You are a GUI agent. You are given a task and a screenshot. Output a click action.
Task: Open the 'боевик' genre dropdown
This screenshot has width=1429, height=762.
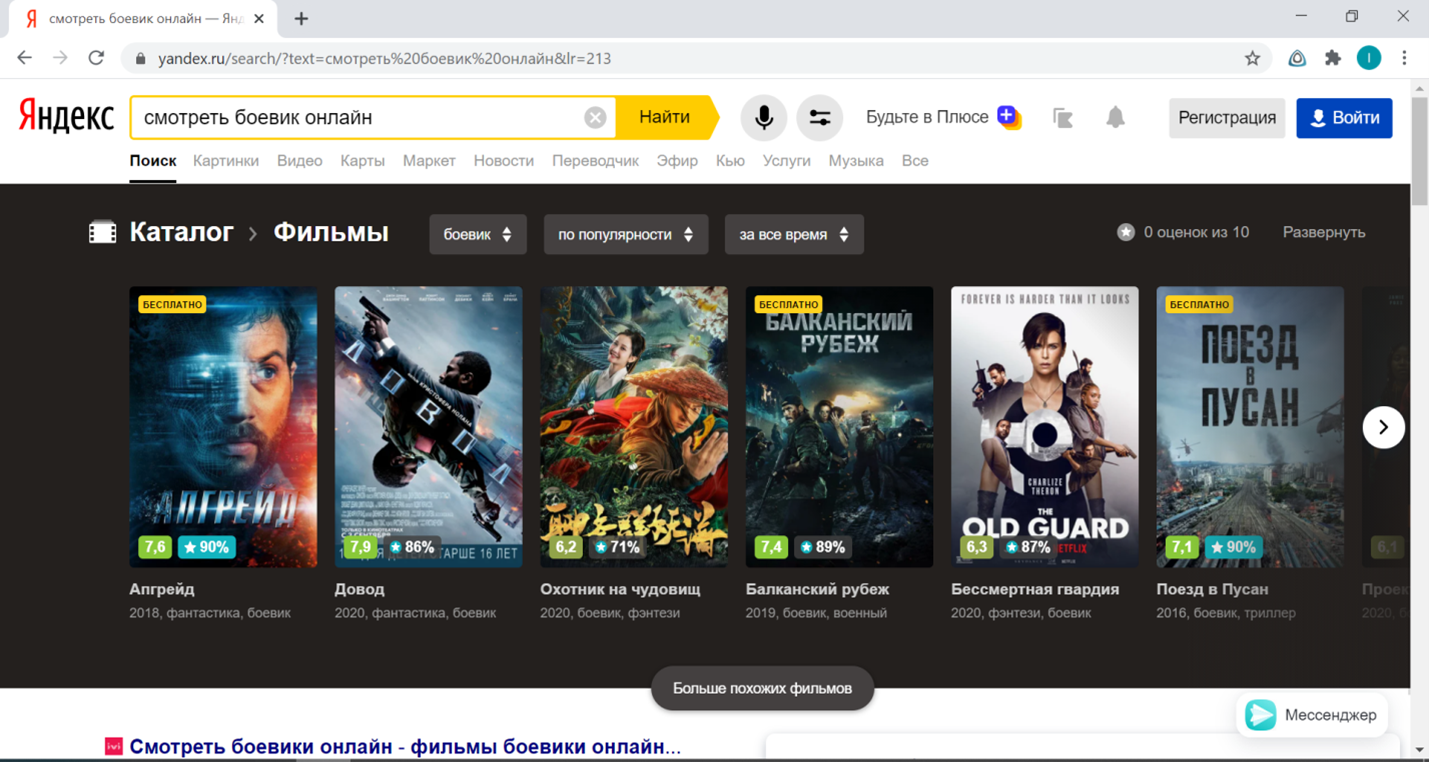(x=478, y=234)
